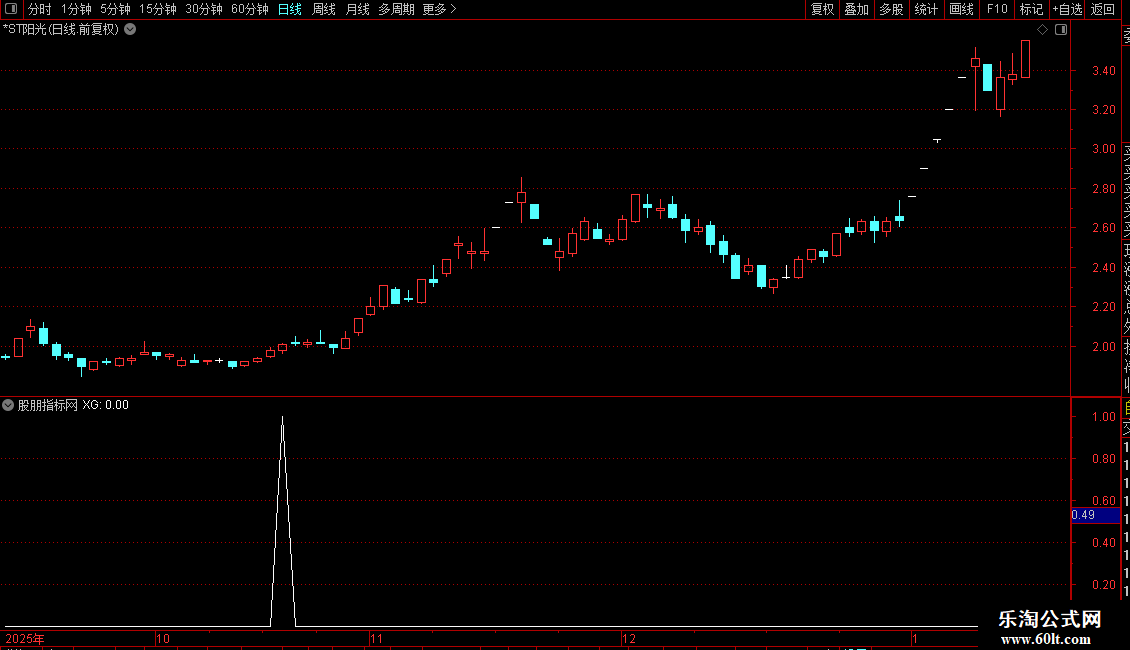Select the 5分钟 period tab

(115, 9)
